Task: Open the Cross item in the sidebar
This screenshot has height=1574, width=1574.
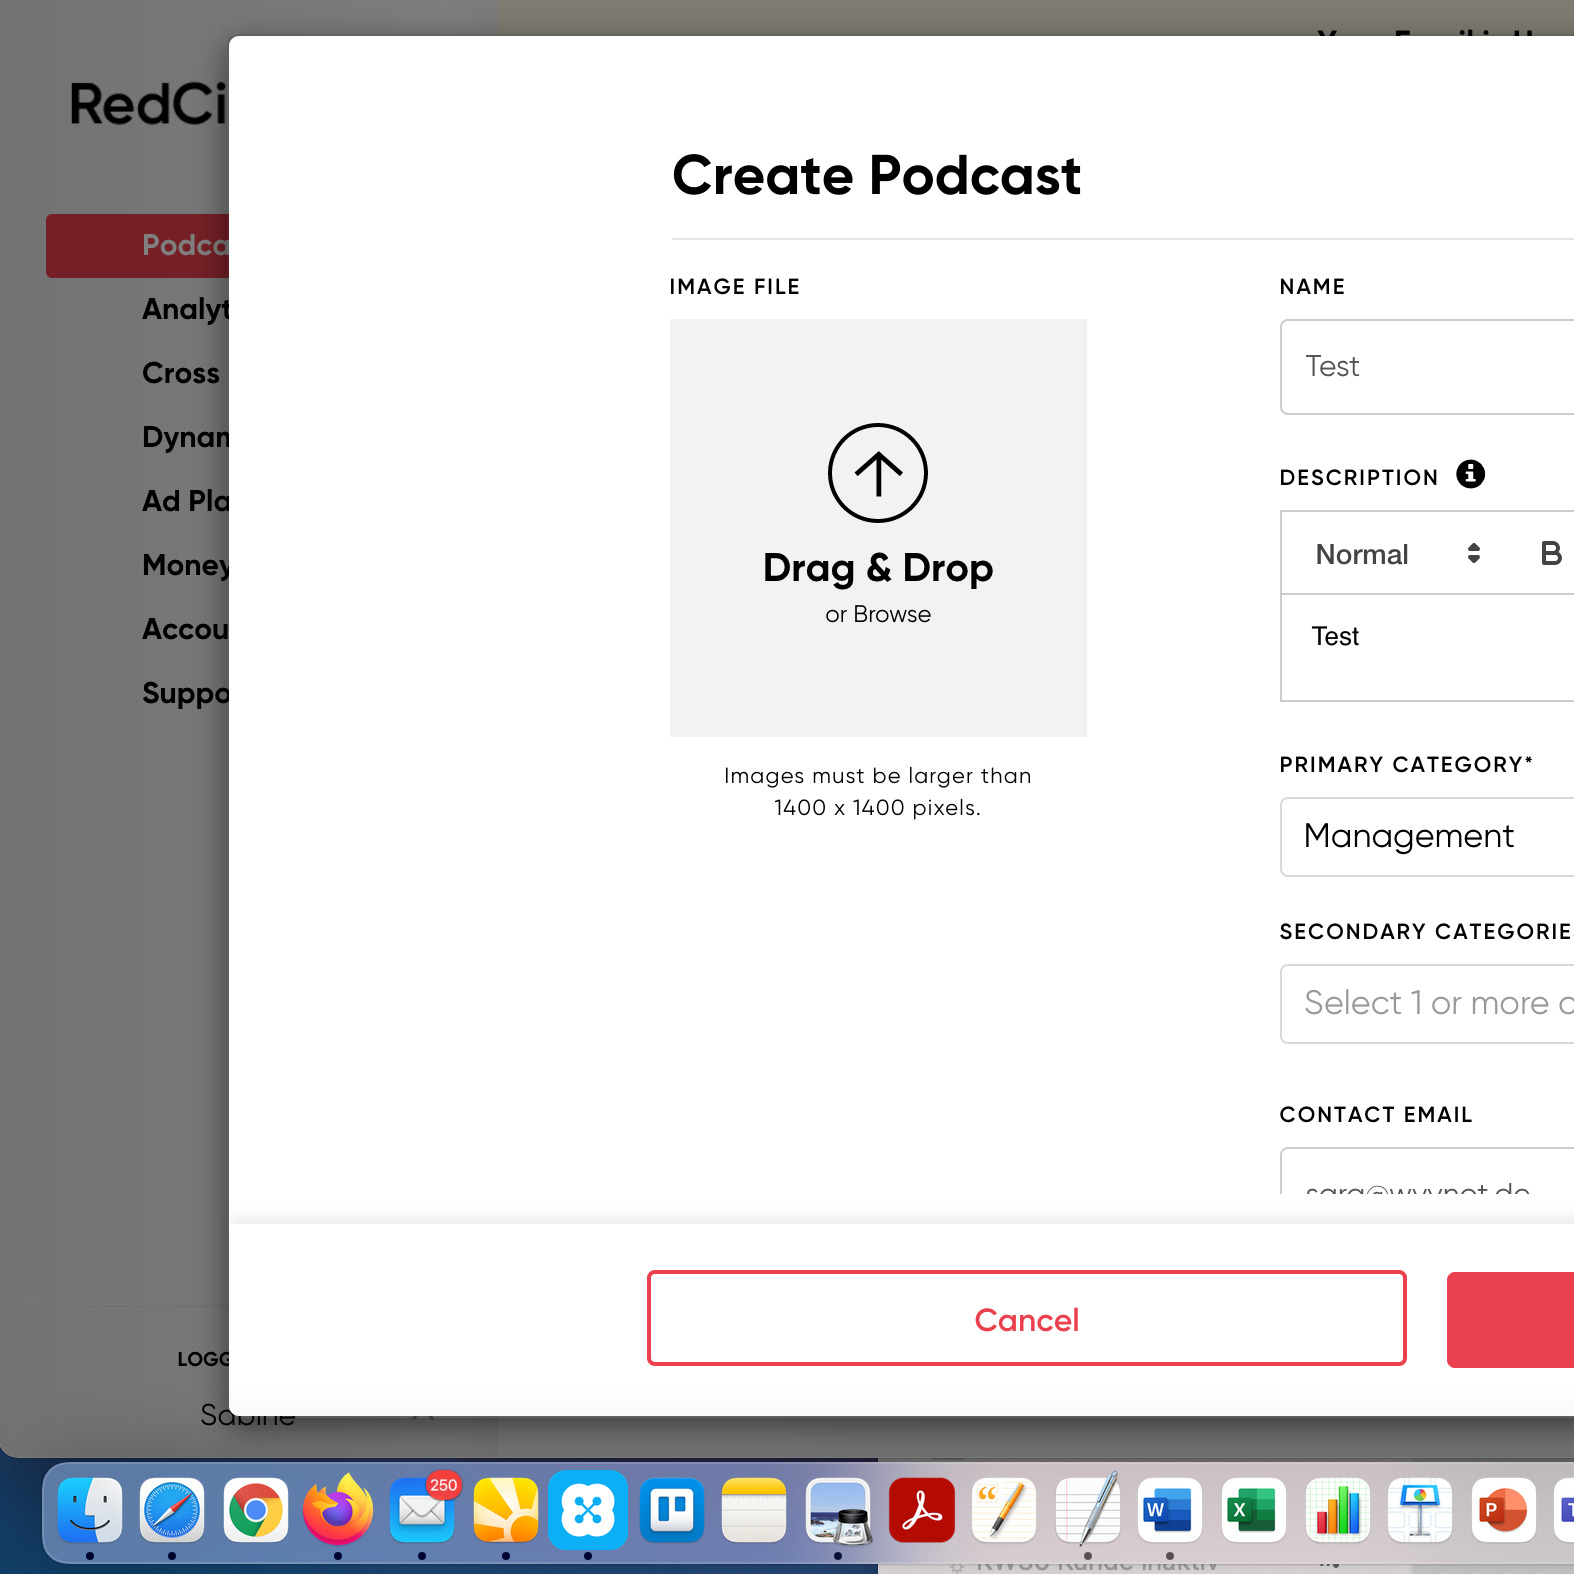Action: tap(181, 373)
